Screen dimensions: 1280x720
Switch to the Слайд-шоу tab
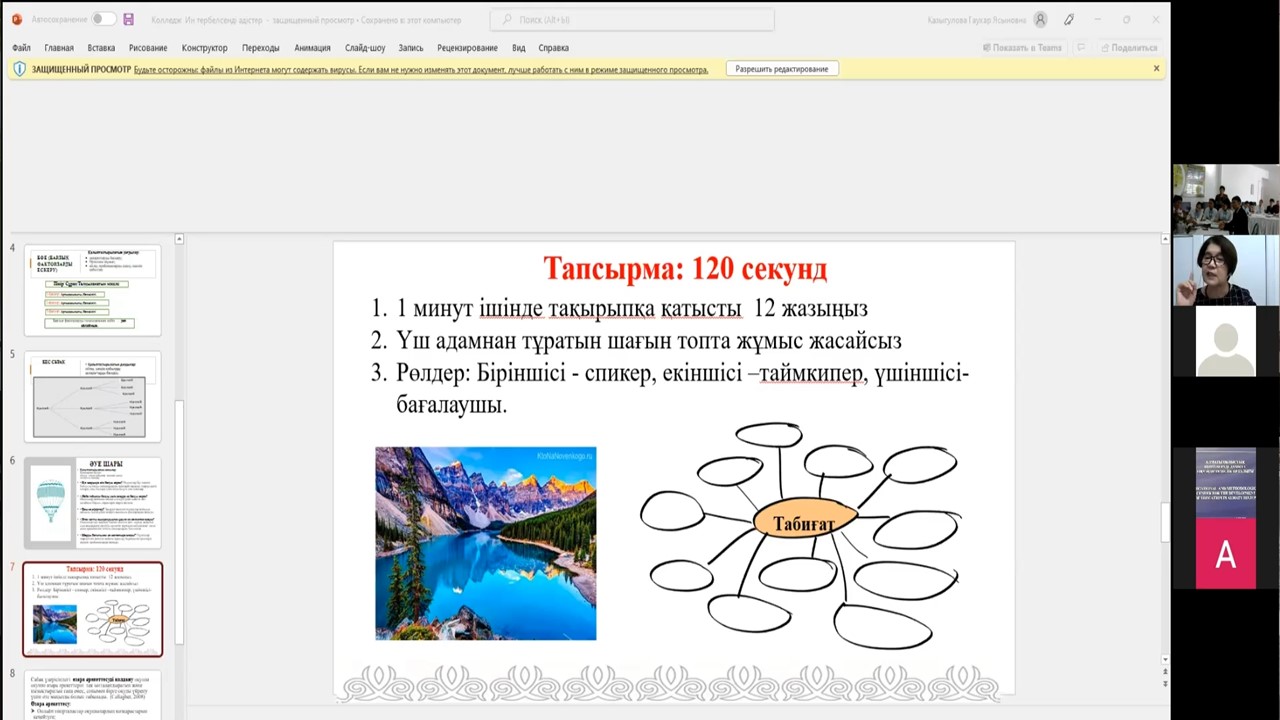point(365,47)
